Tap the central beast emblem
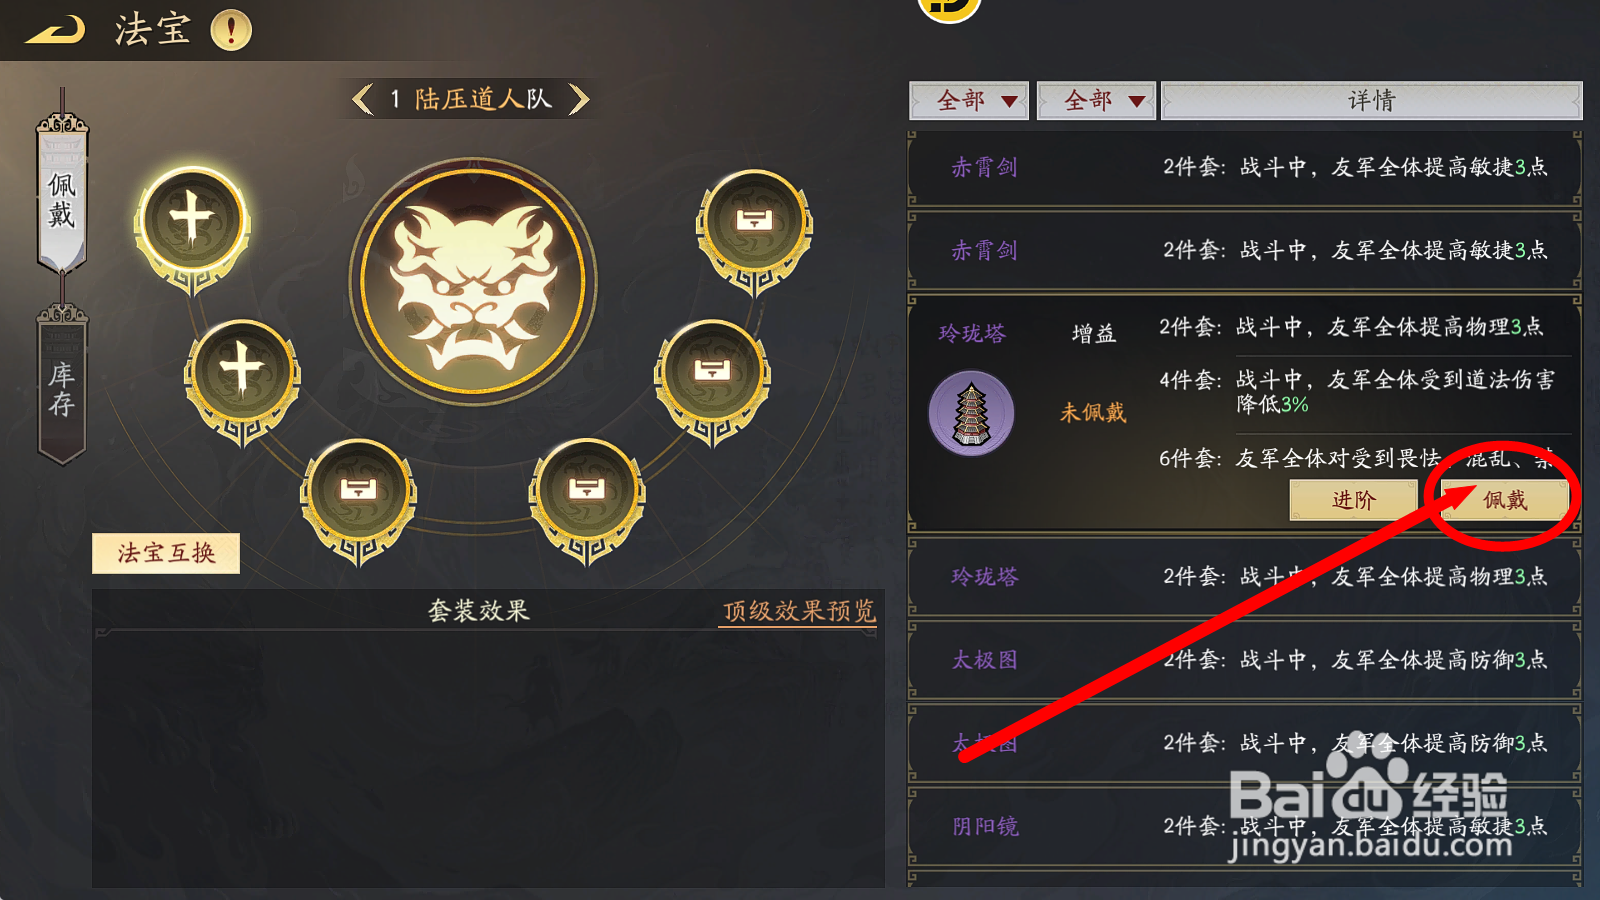1600x900 pixels. [473, 281]
